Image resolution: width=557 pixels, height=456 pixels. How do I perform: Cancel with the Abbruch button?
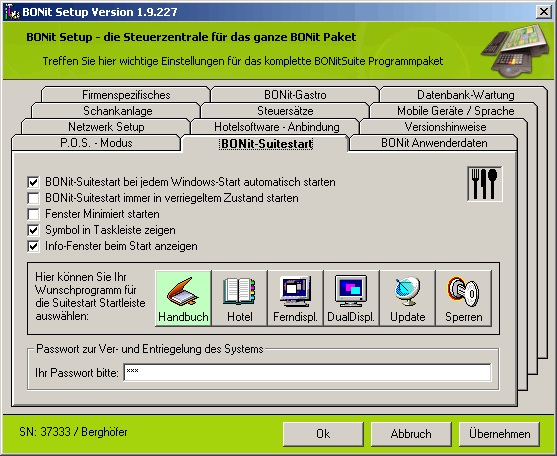point(411,434)
